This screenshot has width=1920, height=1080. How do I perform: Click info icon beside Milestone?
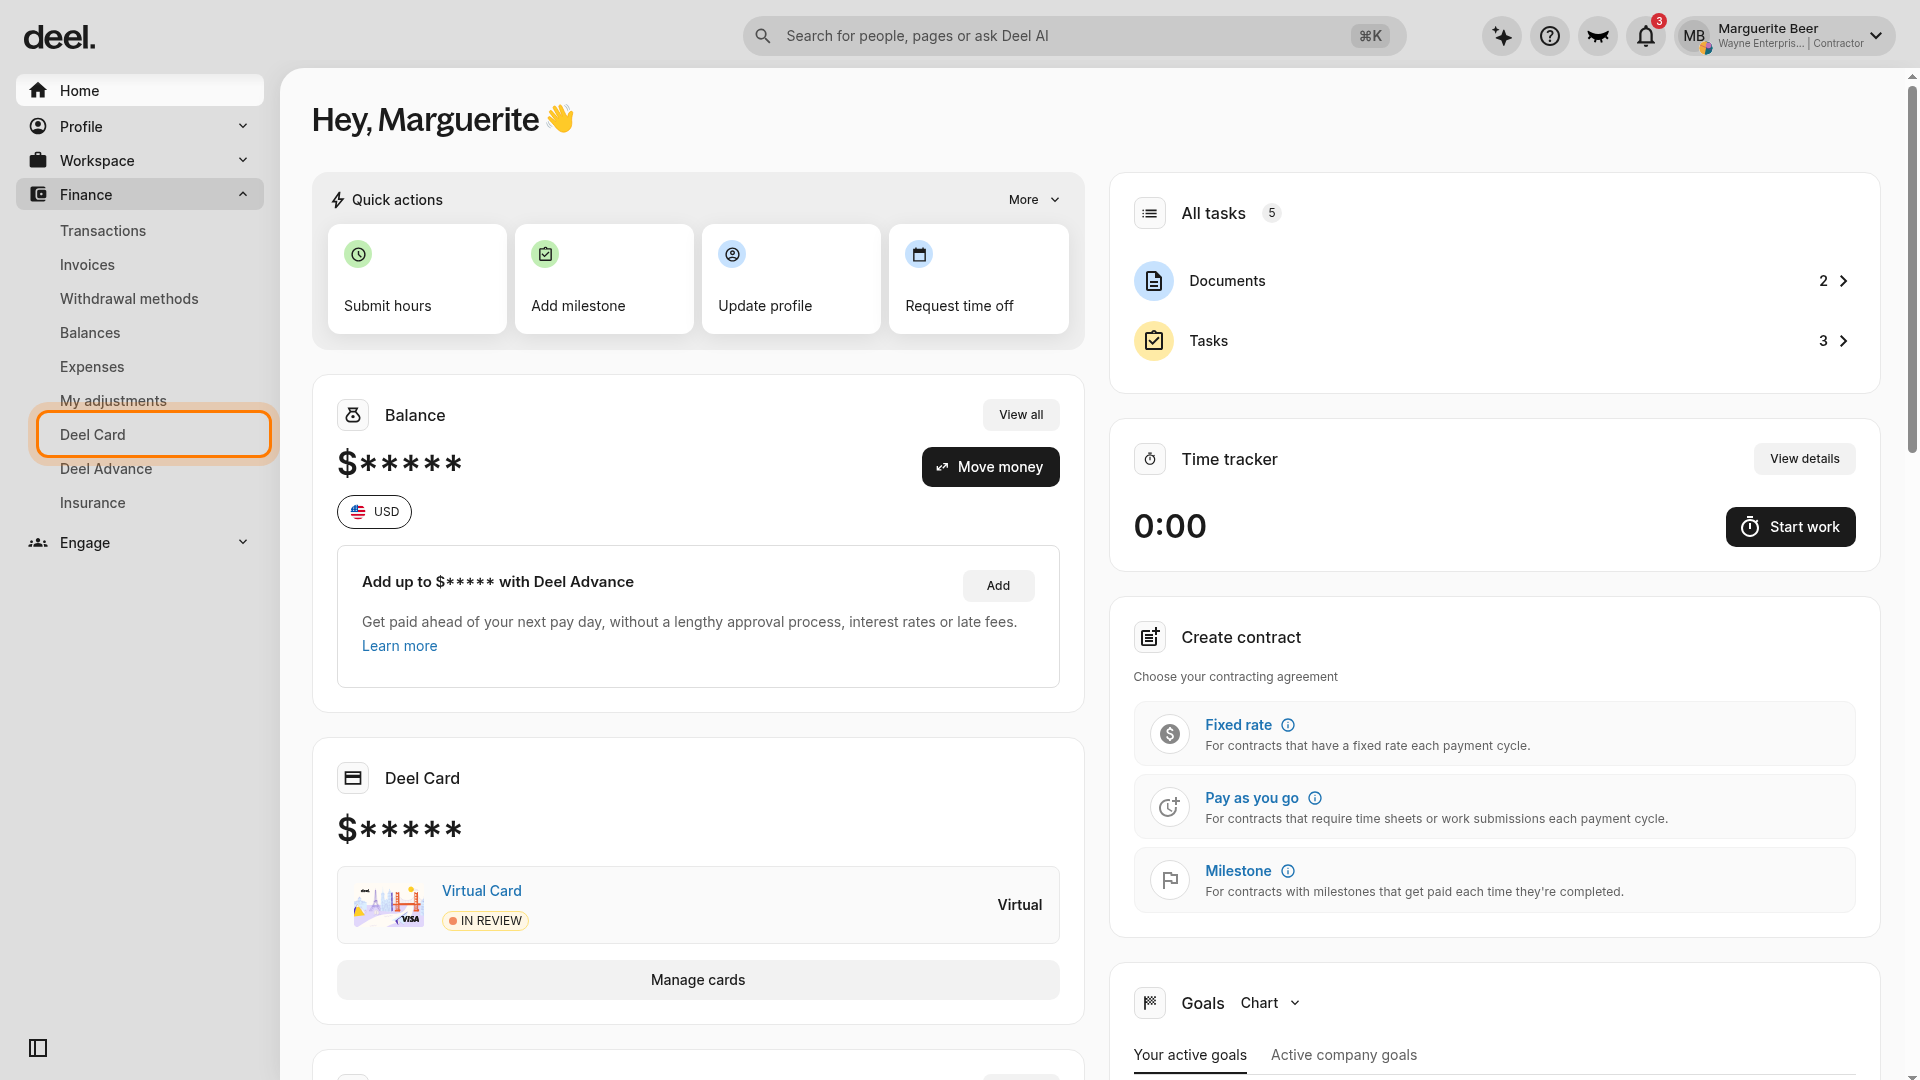[x=1288, y=871]
